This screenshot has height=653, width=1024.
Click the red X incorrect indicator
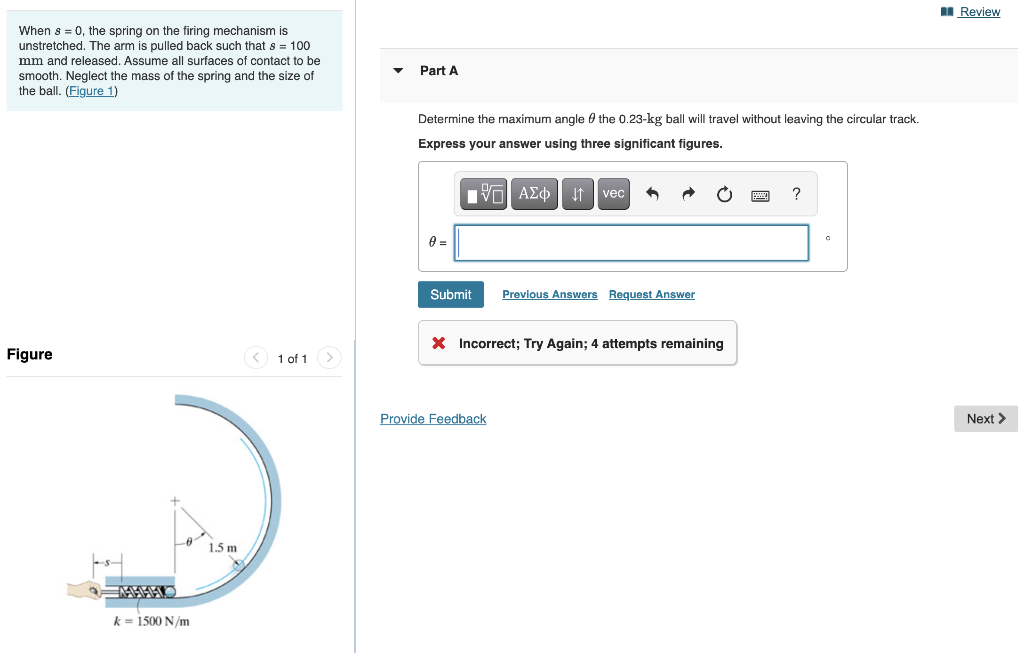pyautogui.click(x=437, y=343)
